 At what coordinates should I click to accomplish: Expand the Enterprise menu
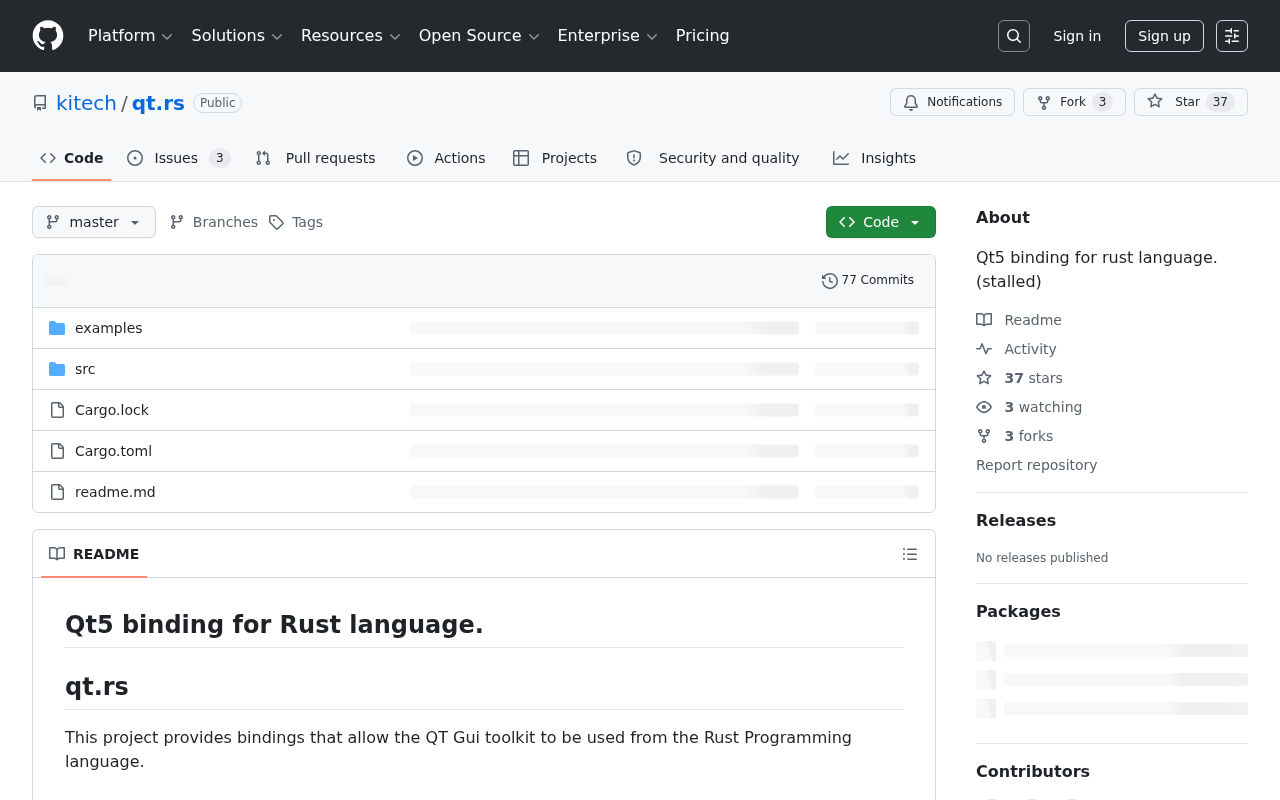(x=607, y=36)
